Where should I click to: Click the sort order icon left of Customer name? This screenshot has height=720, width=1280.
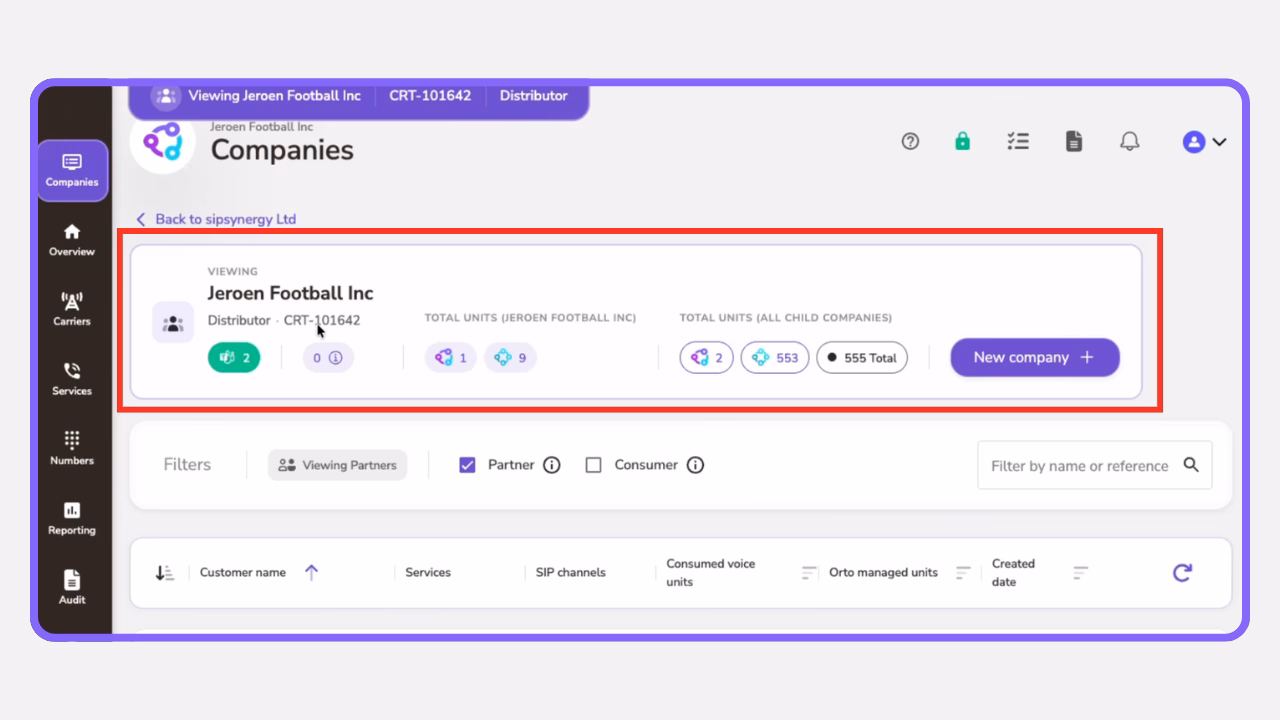(x=165, y=573)
